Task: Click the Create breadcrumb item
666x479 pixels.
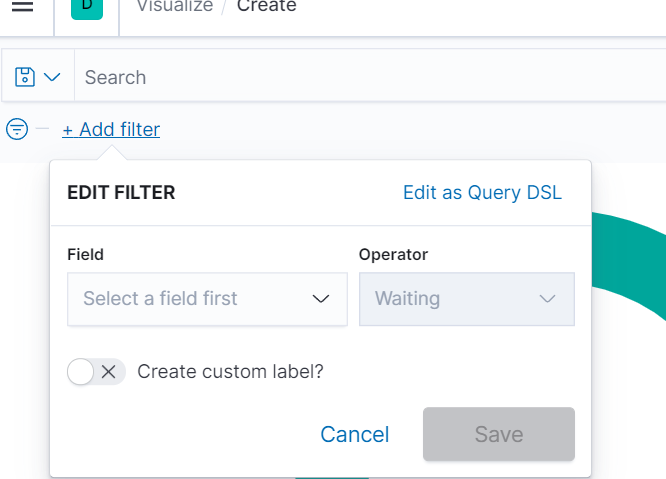Action: pyautogui.click(x=266, y=7)
